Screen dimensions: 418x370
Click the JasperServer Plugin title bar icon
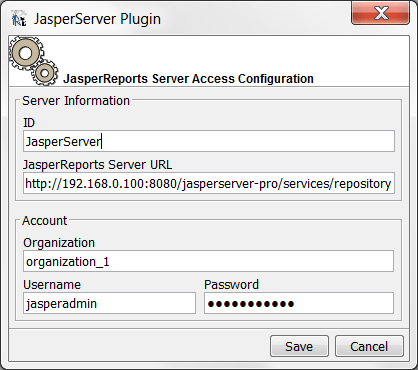(x=19, y=18)
